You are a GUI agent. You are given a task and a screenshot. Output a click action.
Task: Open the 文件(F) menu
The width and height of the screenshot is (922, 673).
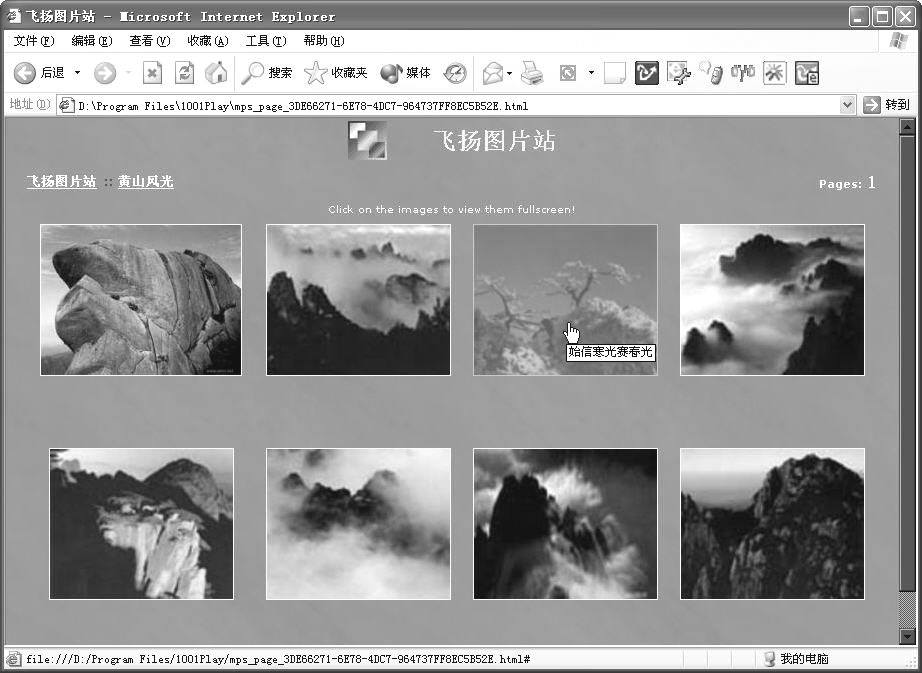point(34,41)
